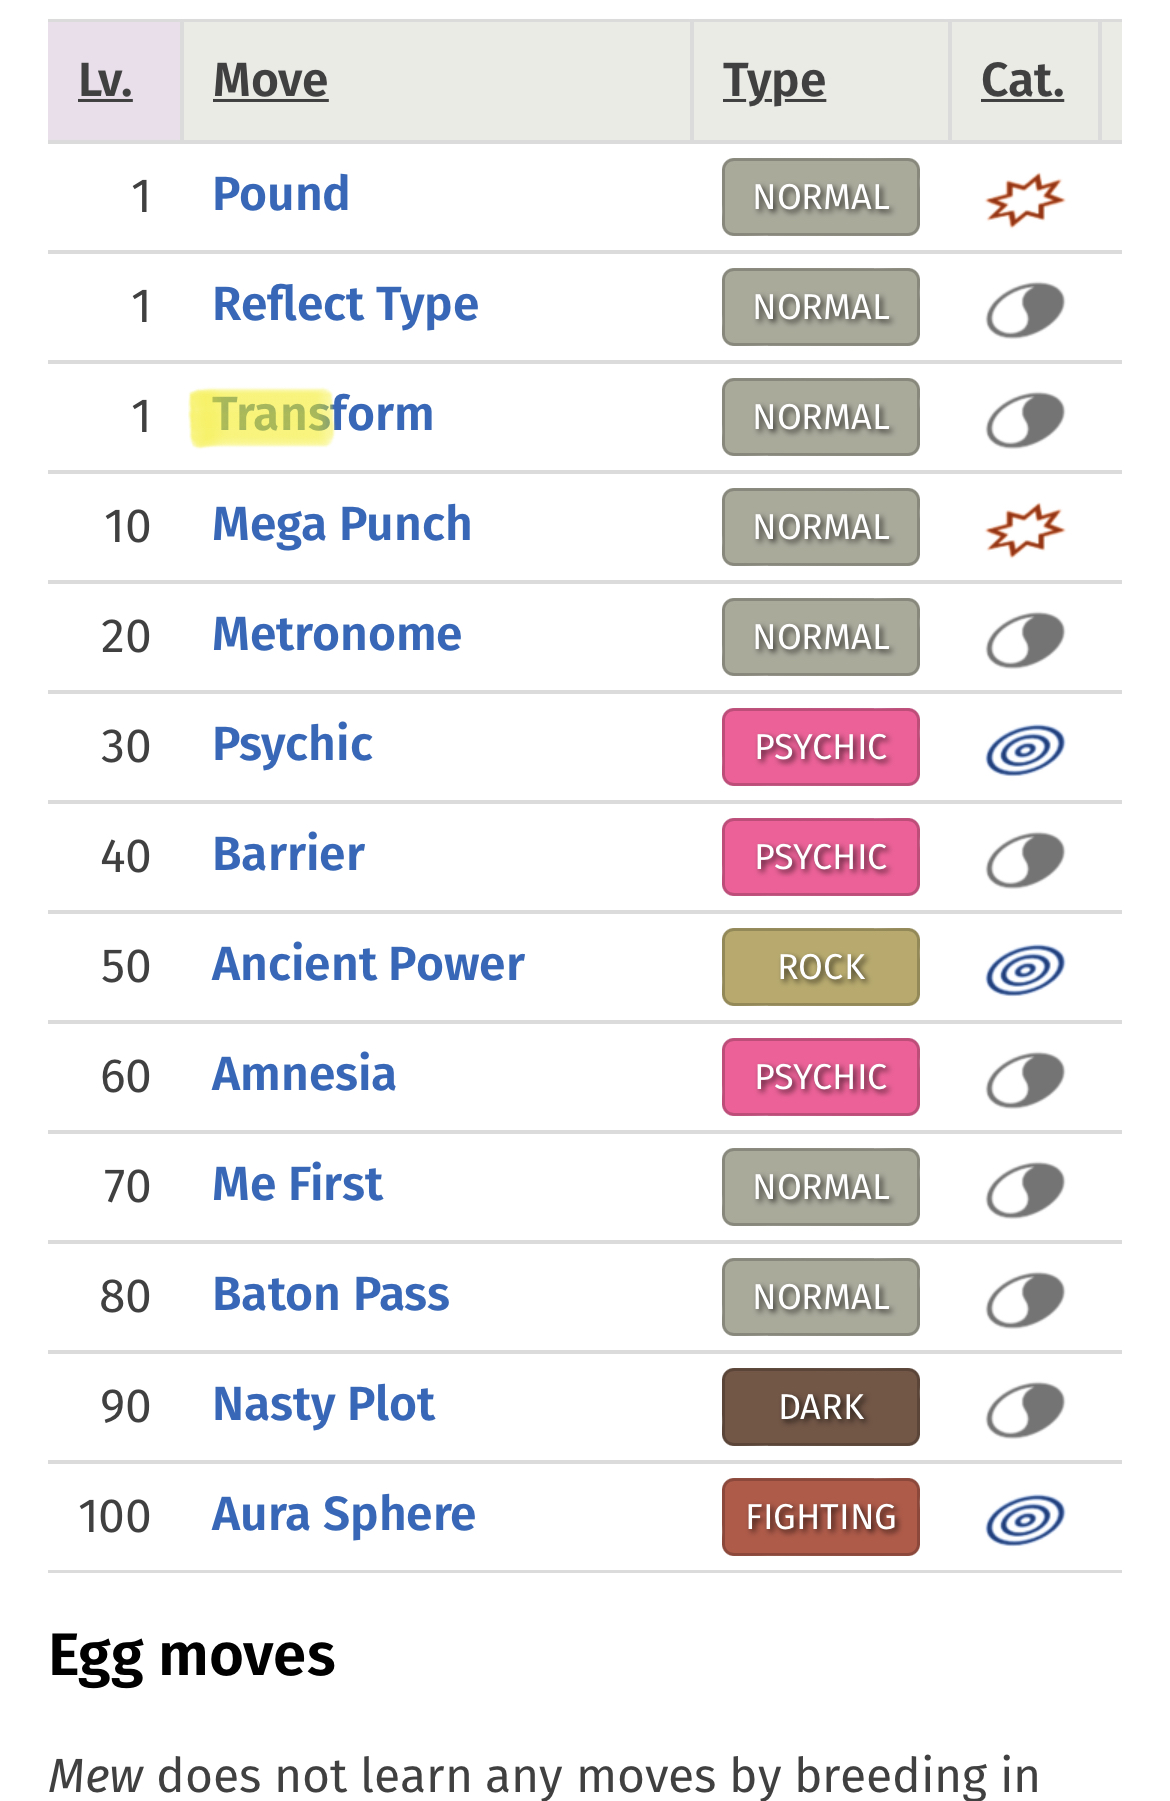Click the special category icon for Ancient Power
1170x1801 pixels.
tap(1025, 969)
